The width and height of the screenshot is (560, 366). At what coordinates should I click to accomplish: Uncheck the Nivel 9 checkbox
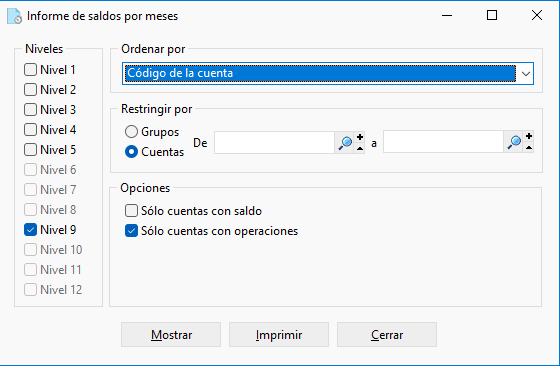point(30,230)
